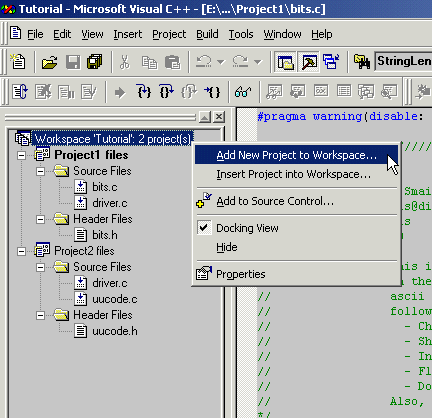This screenshot has width=432, height=418.
Task: Toggle the Workspace window button
Action: (285, 62)
